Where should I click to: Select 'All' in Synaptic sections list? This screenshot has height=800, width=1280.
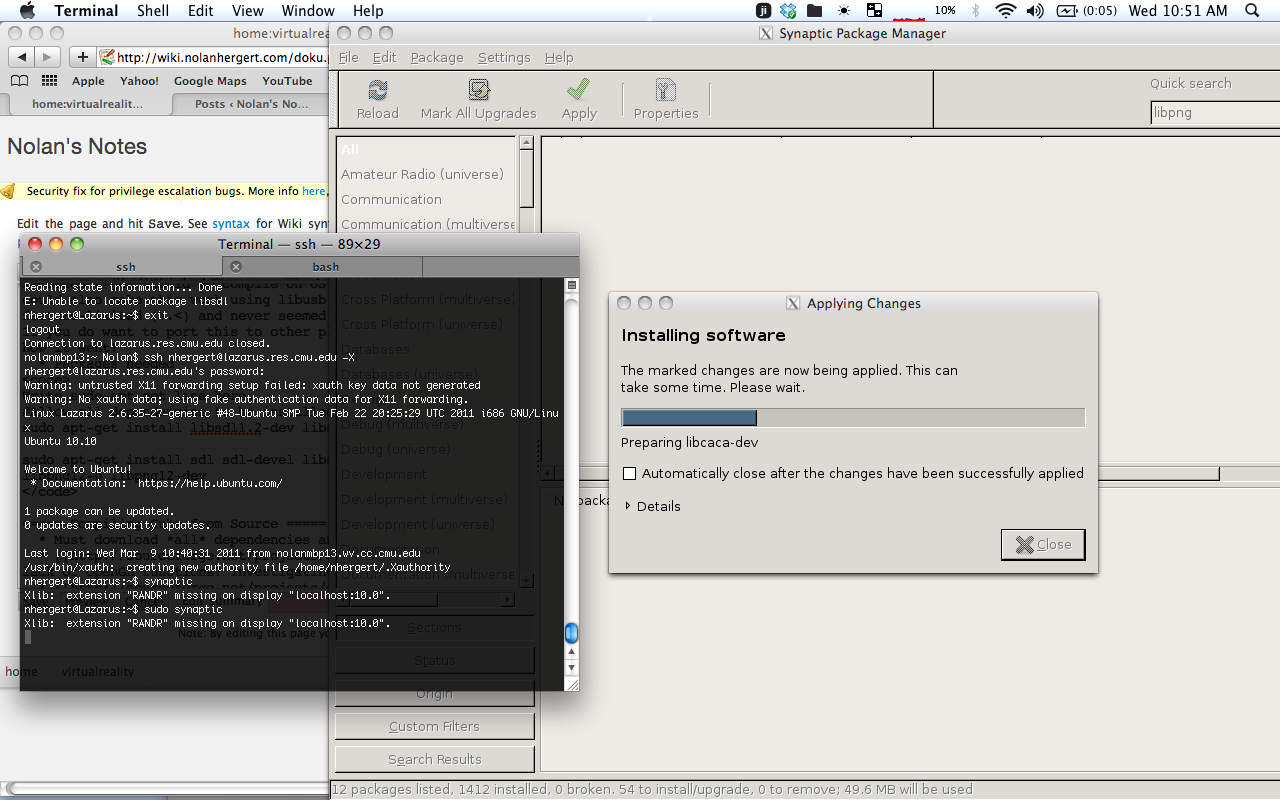tap(427, 149)
